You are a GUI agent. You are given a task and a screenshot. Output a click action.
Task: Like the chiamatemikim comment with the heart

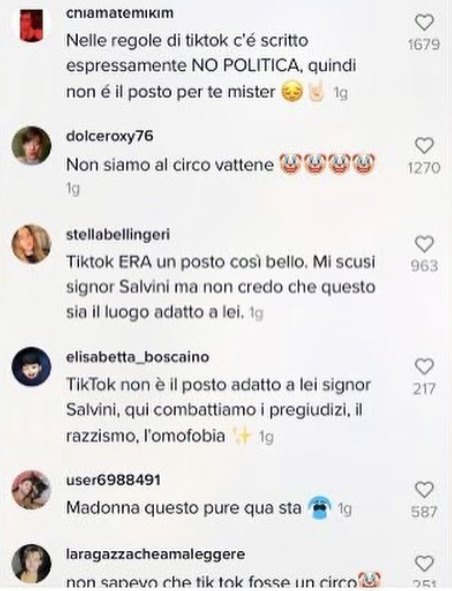(424, 23)
